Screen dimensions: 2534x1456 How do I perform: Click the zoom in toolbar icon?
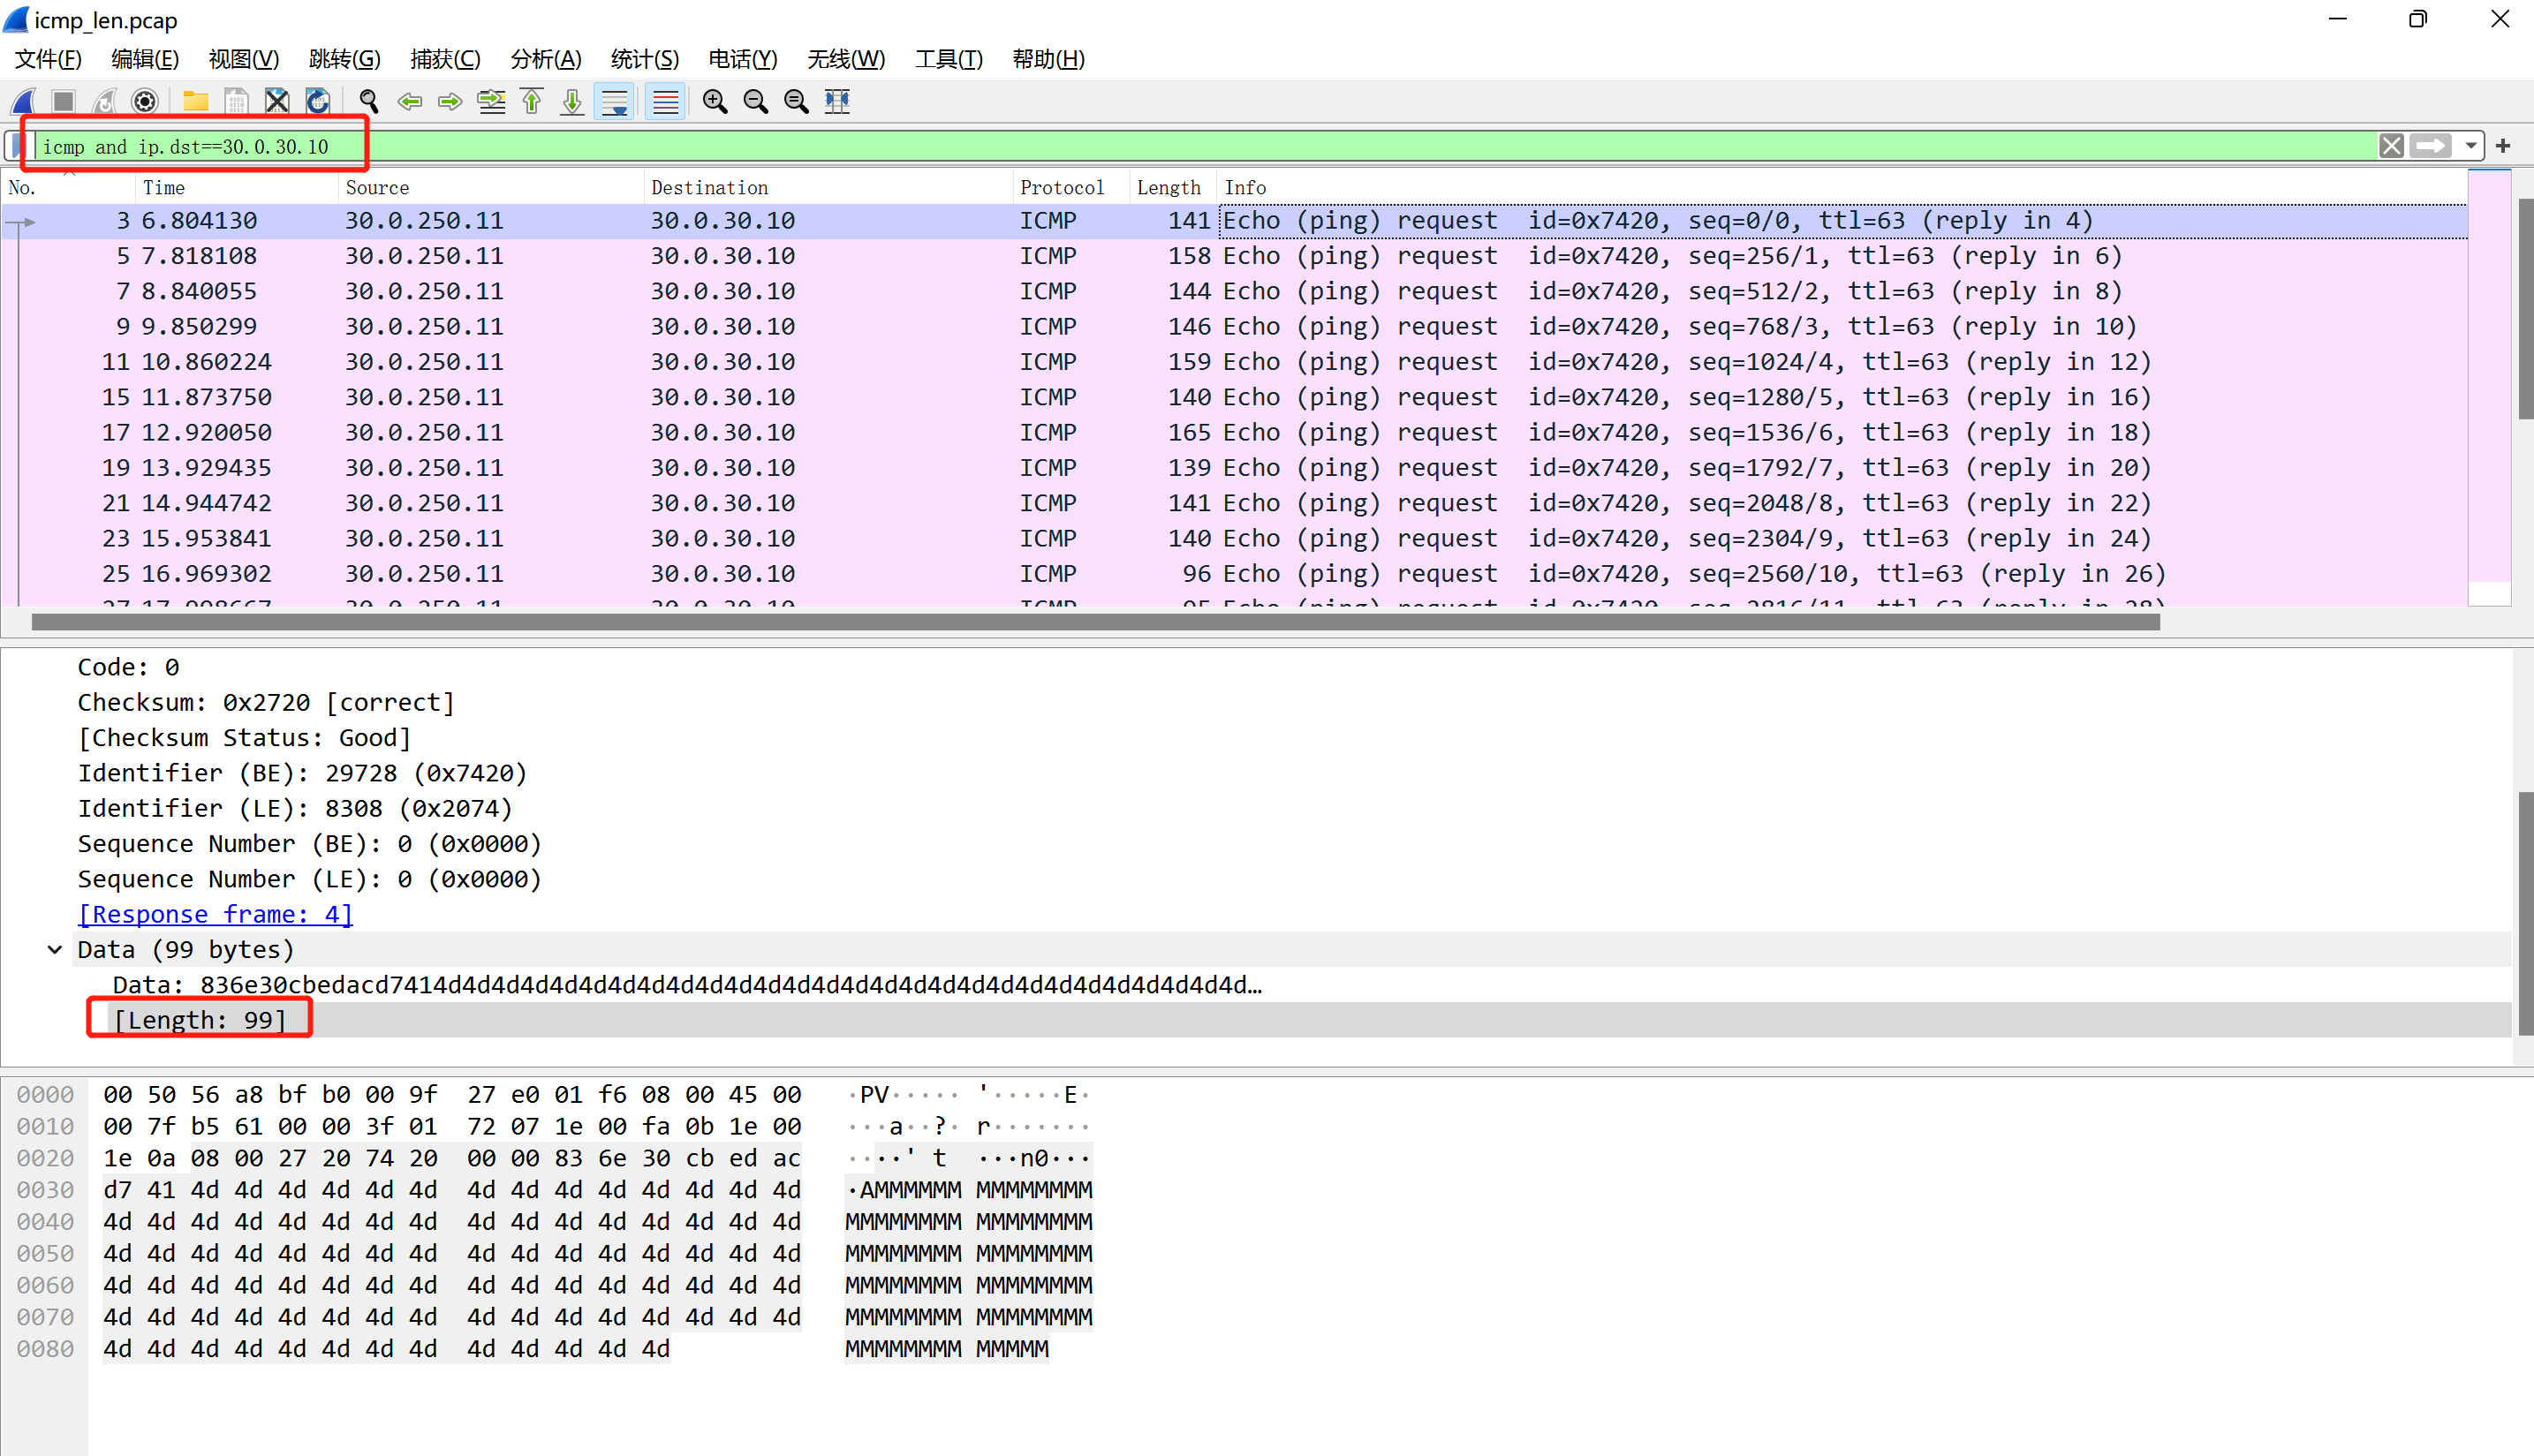pyautogui.click(x=715, y=101)
